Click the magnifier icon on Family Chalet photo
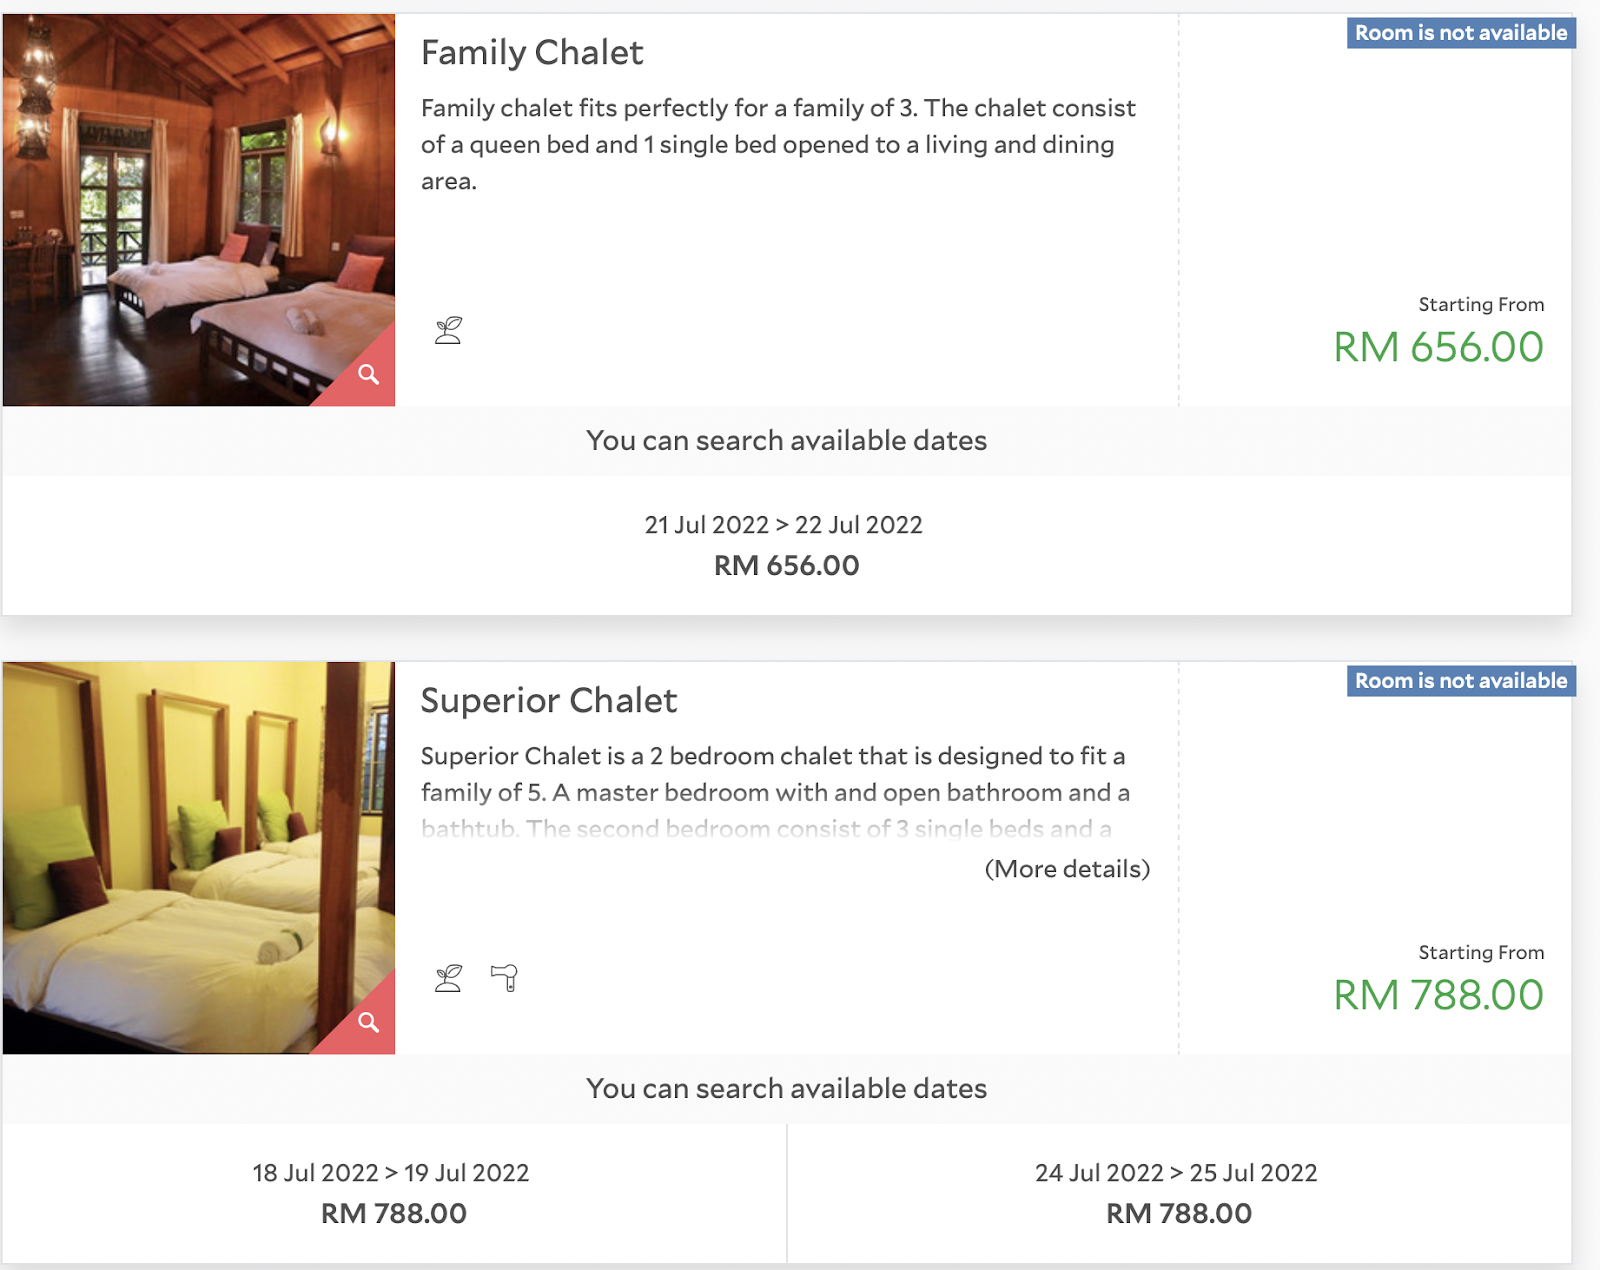Viewport: 1600px width, 1270px height. pyautogui.click(x=369, y=375)
